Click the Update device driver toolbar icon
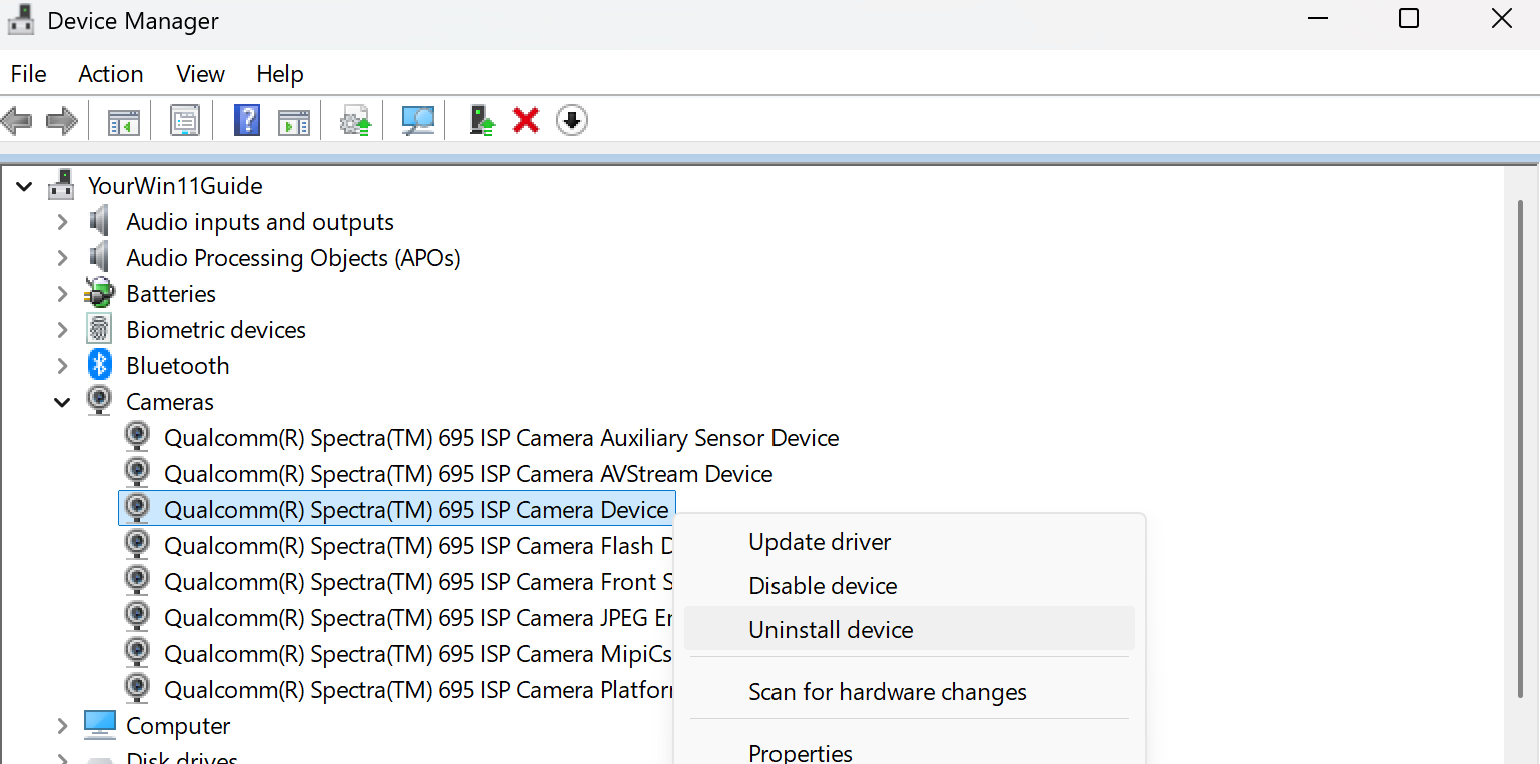1540x764 pixels. [356, 121]
